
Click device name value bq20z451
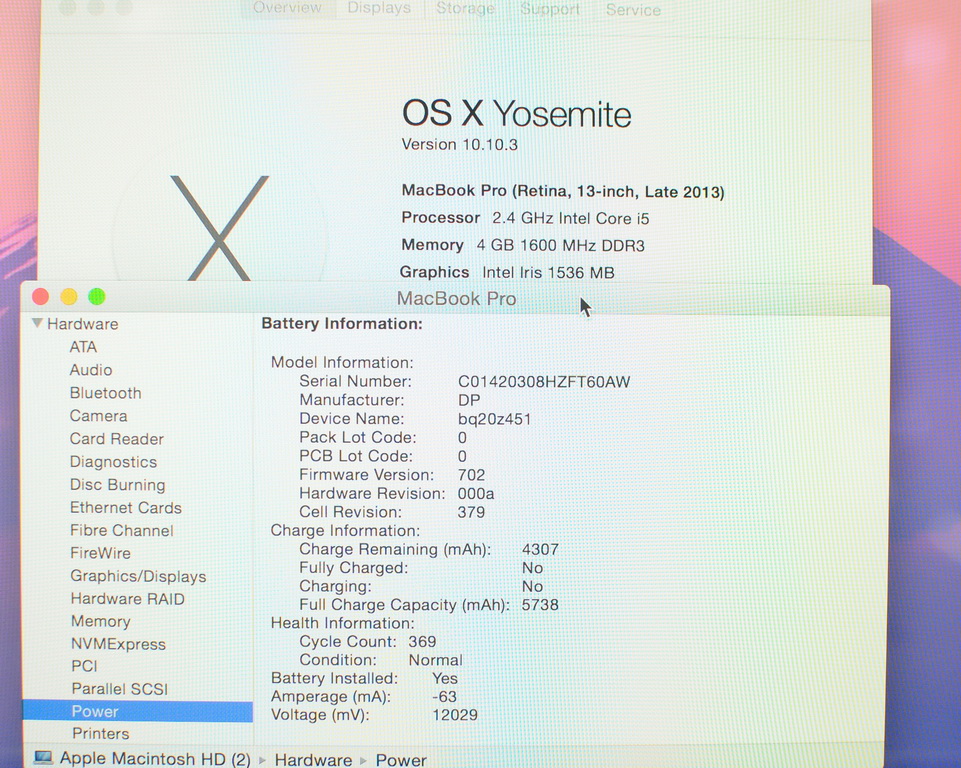(x=495, y=419)
